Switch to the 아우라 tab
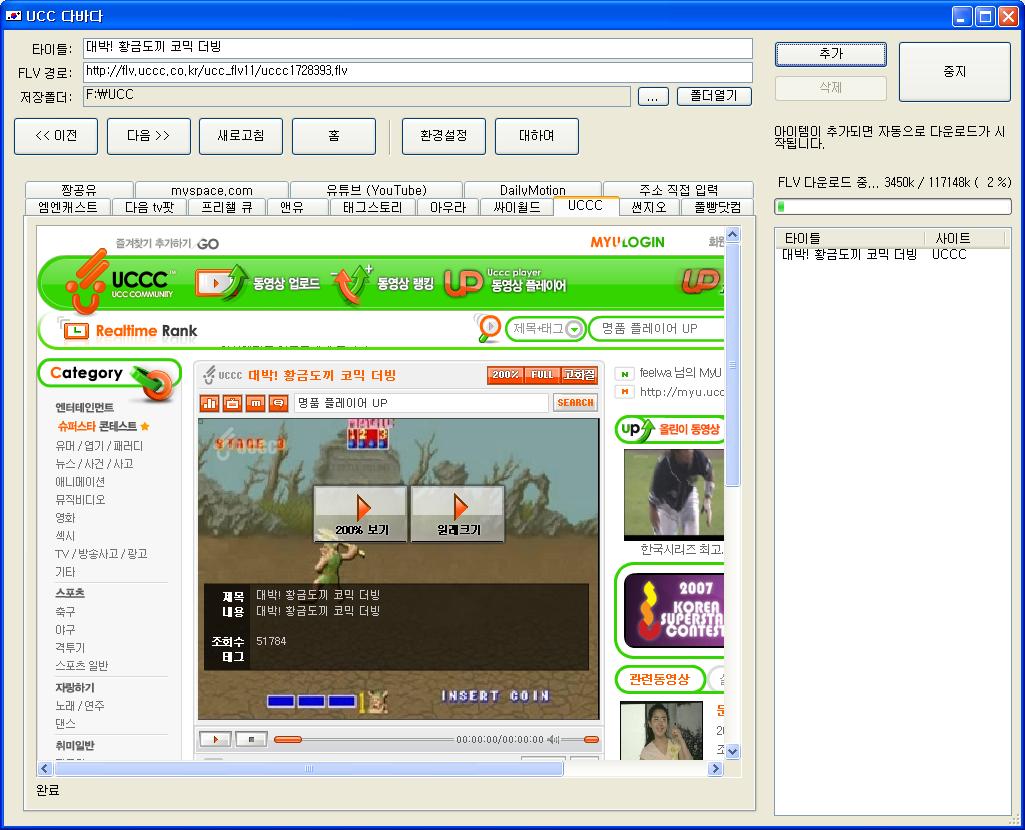Viewport: 1025px width, 830px height. coord(448,207)
